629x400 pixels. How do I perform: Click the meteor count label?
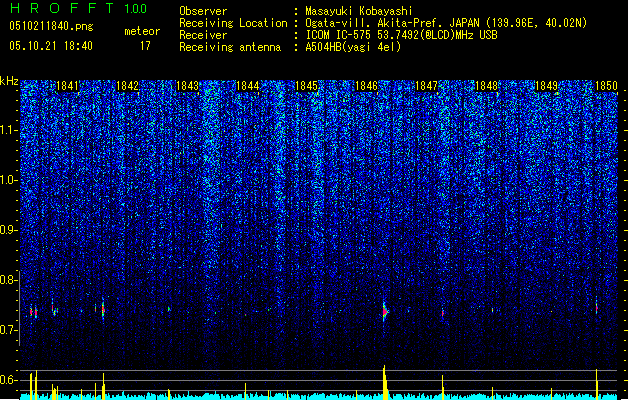point(142,31)
